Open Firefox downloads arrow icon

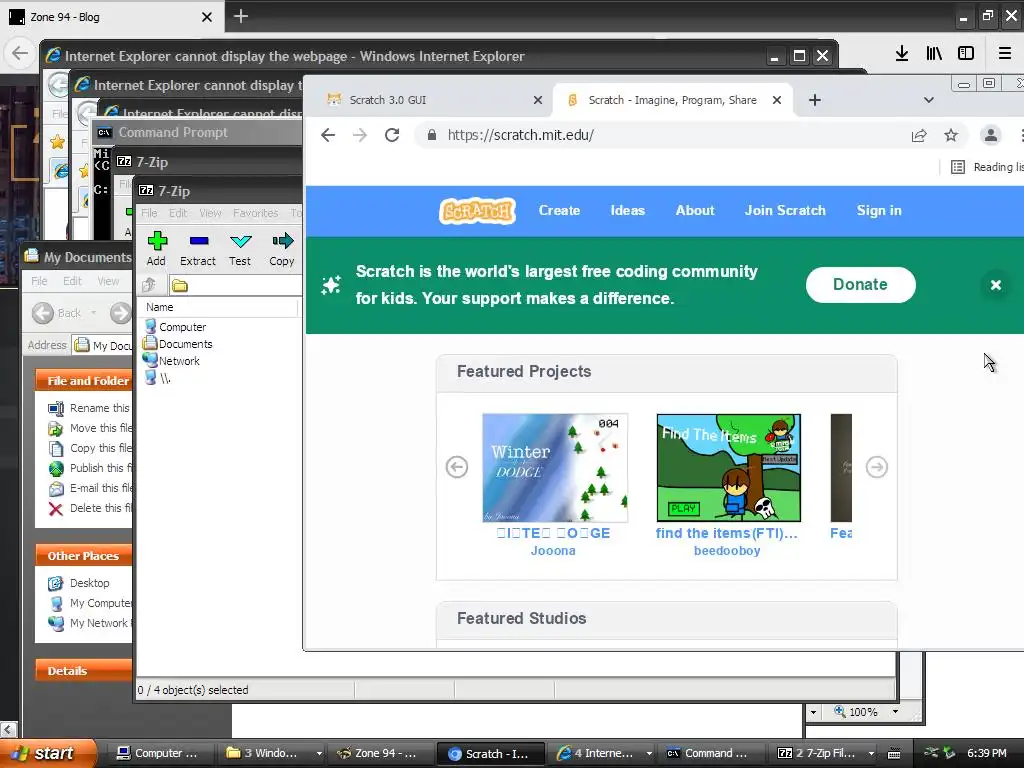click(x=902, y=54)
